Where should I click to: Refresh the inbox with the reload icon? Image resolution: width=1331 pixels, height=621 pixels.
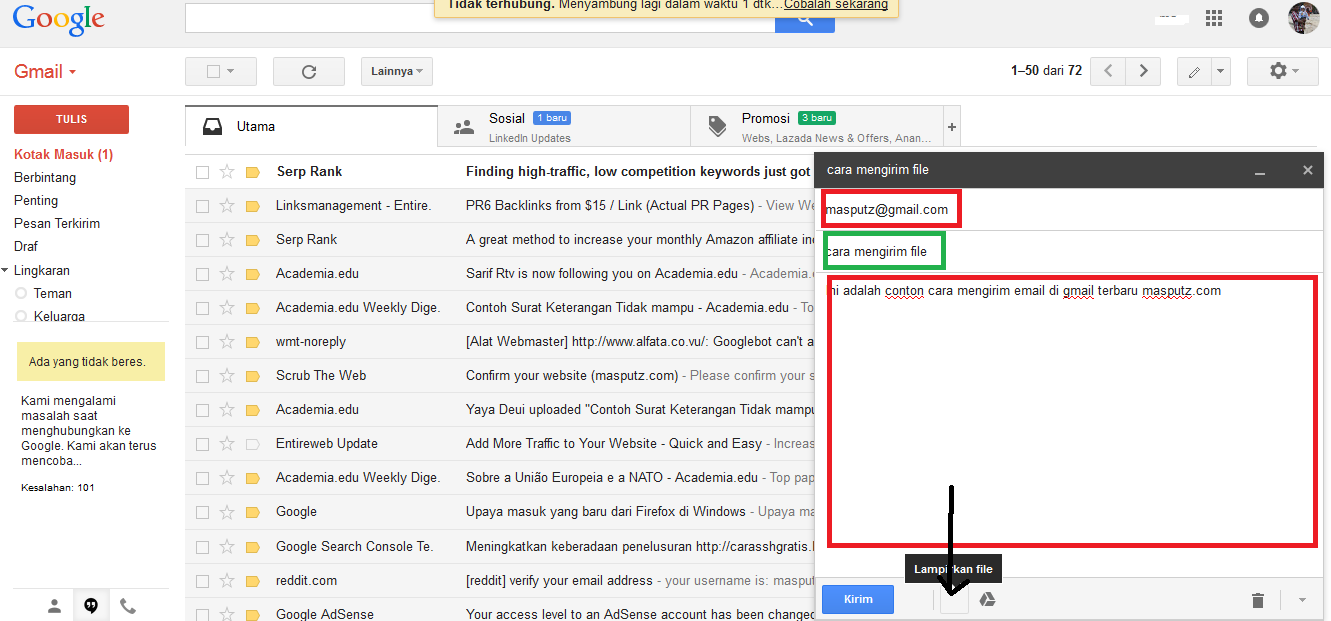(x=309, y=71)
